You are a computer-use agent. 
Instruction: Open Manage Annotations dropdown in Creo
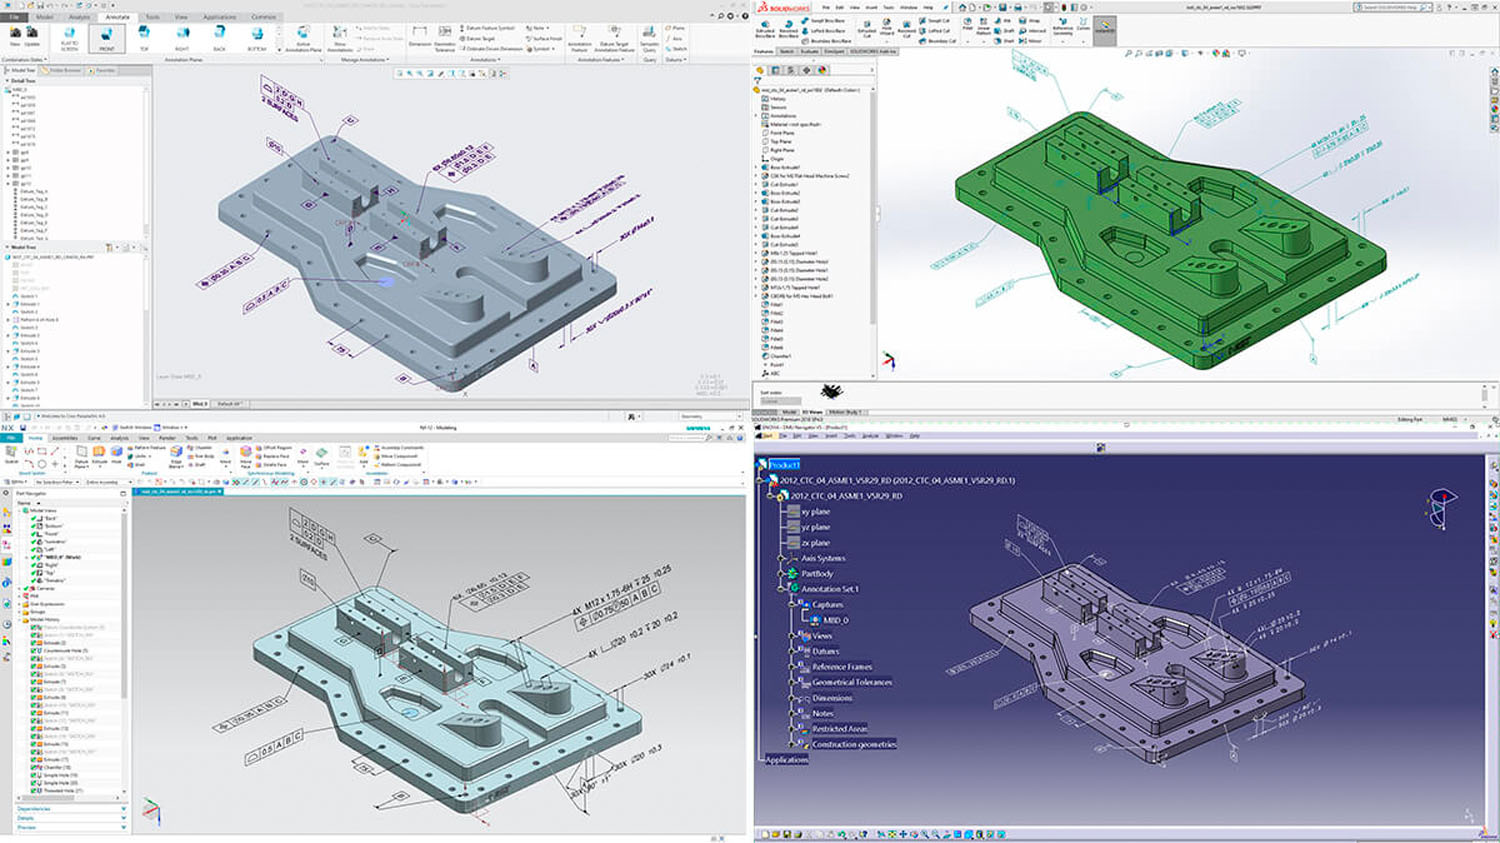[365, 59]
